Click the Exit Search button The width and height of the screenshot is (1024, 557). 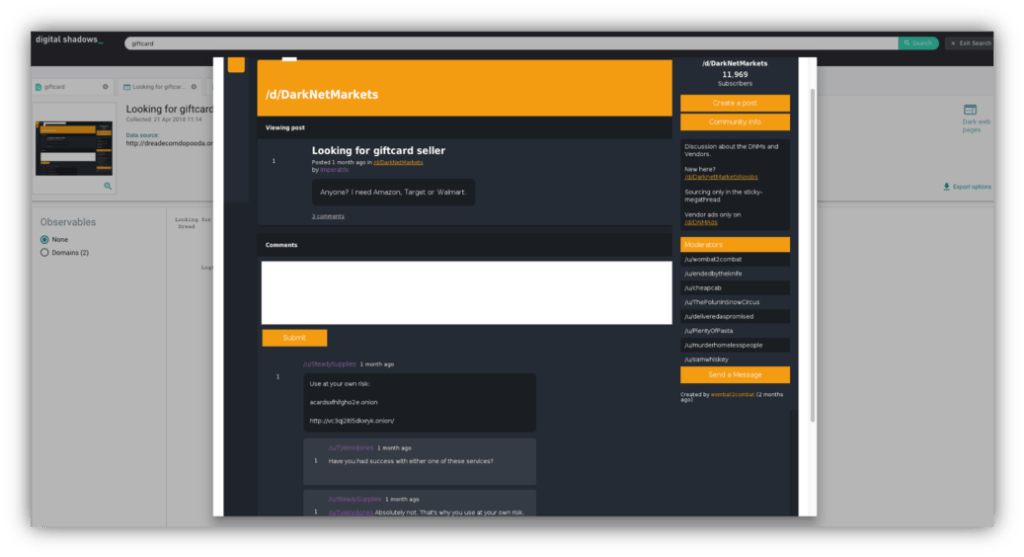(x=970, y=43)
